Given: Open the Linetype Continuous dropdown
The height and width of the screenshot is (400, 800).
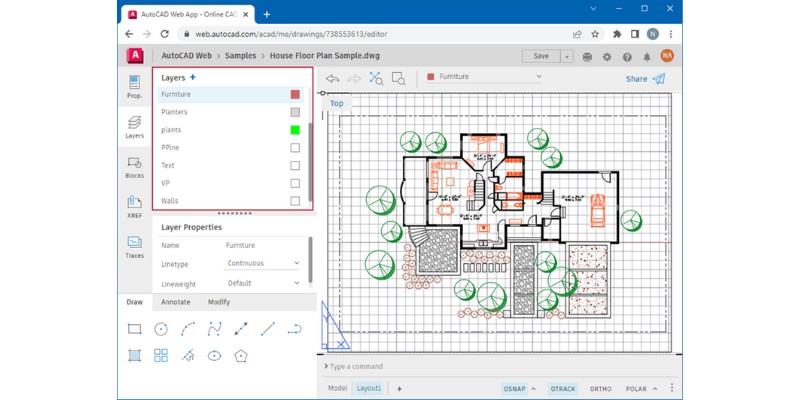Looking at the screenshot, I should point(263,263).
